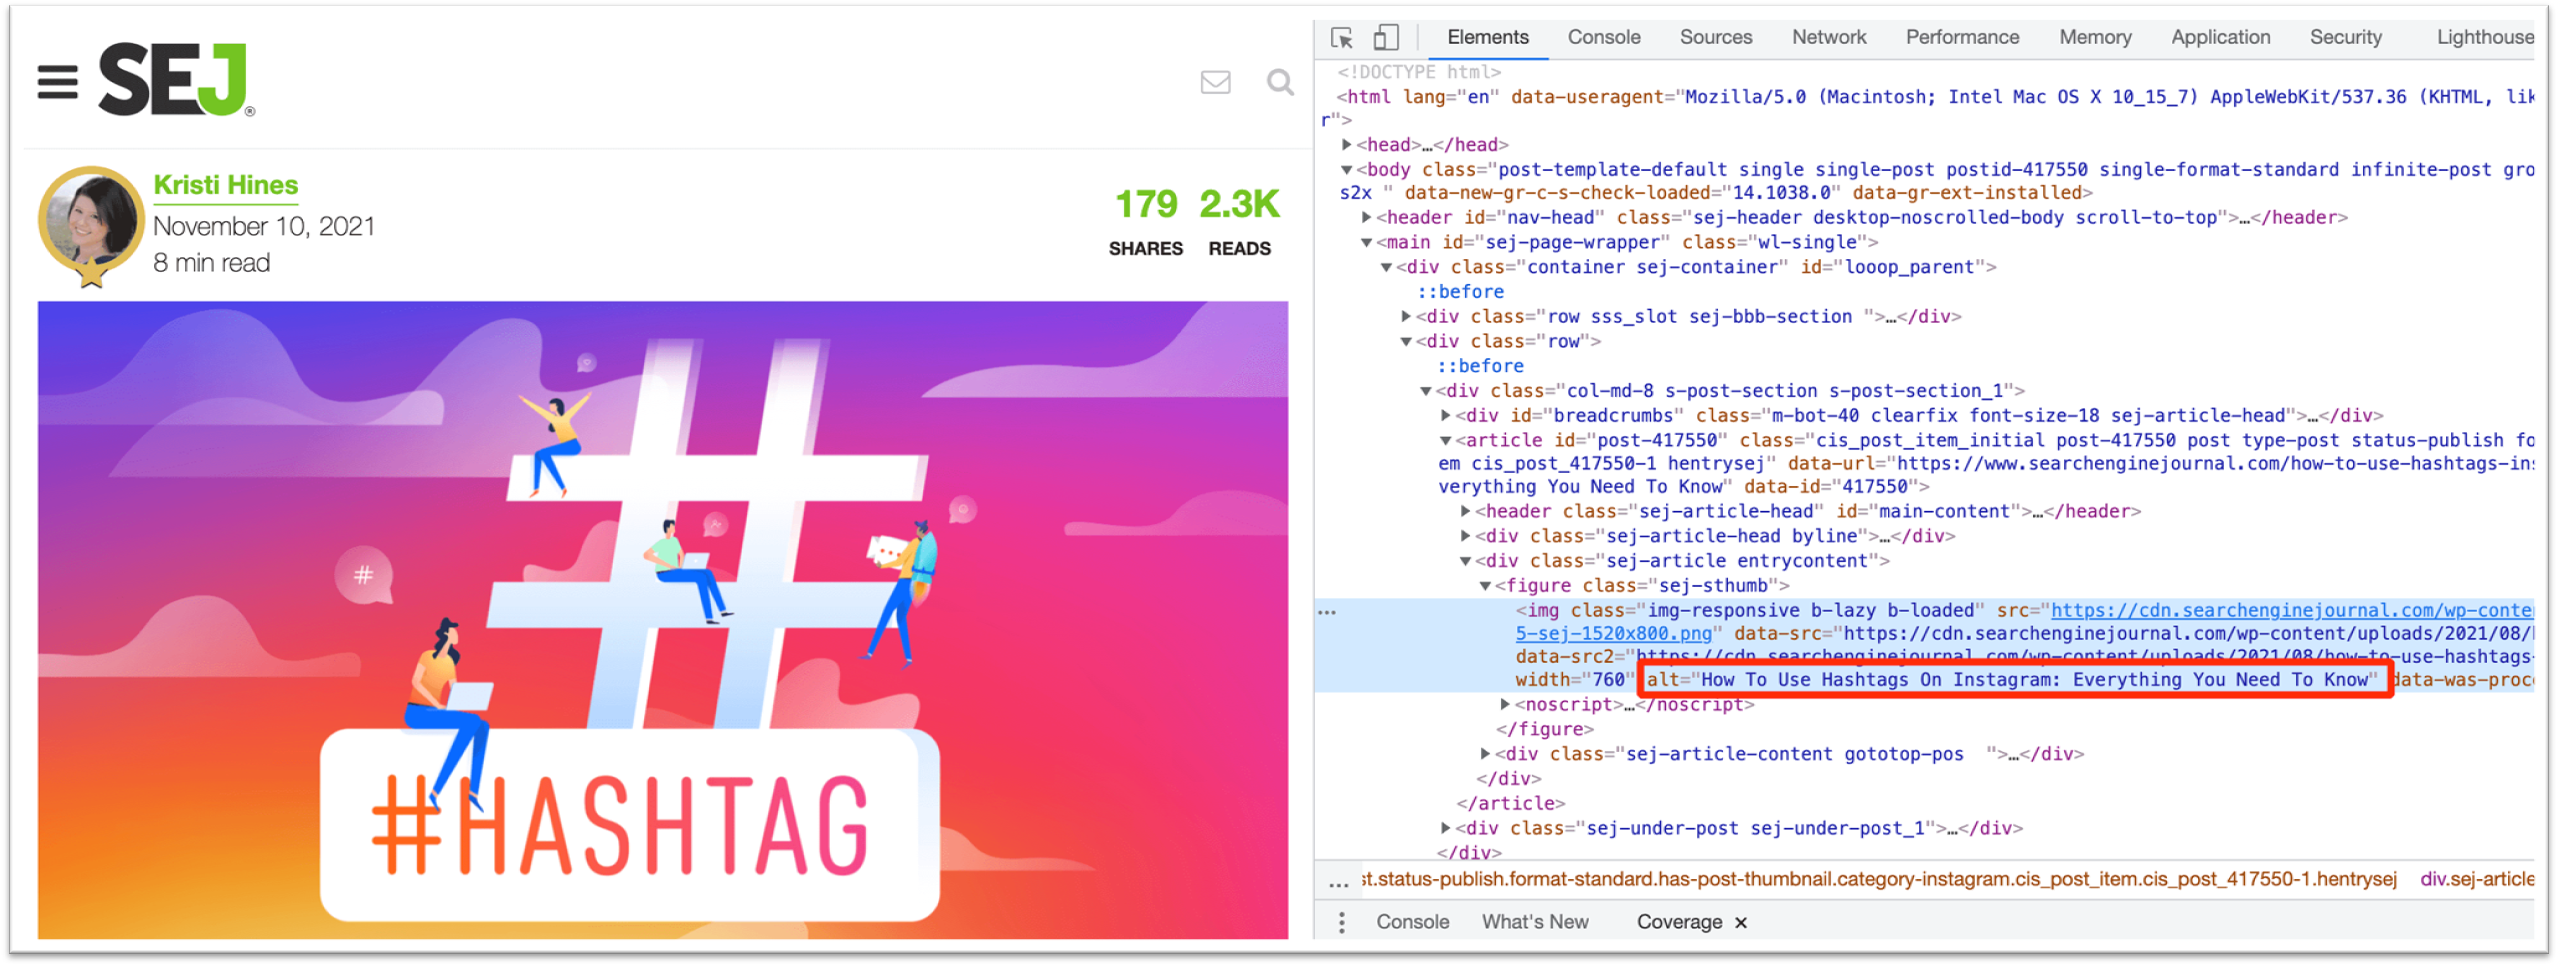Select the first ::before pseudo-element row
Image resolution: width=2559 pixels, height=966 pixels.
[1460, 292]
